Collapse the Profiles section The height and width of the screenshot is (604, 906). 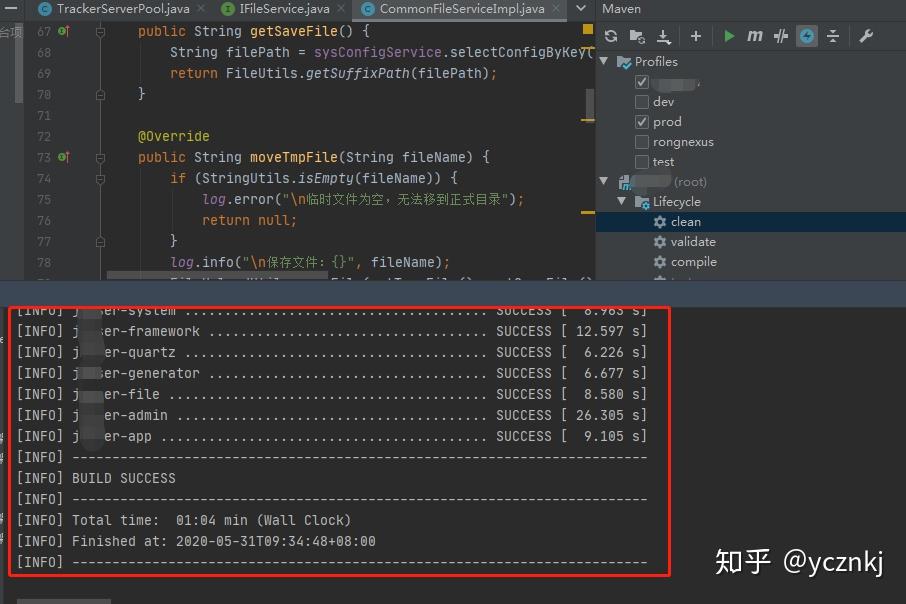tap(604, 61)
